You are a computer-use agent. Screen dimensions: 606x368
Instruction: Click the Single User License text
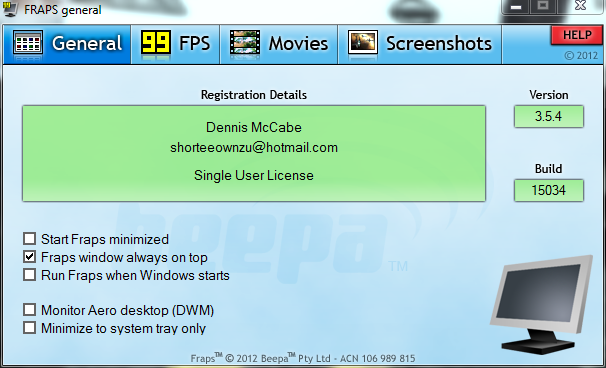coord(254,175)
